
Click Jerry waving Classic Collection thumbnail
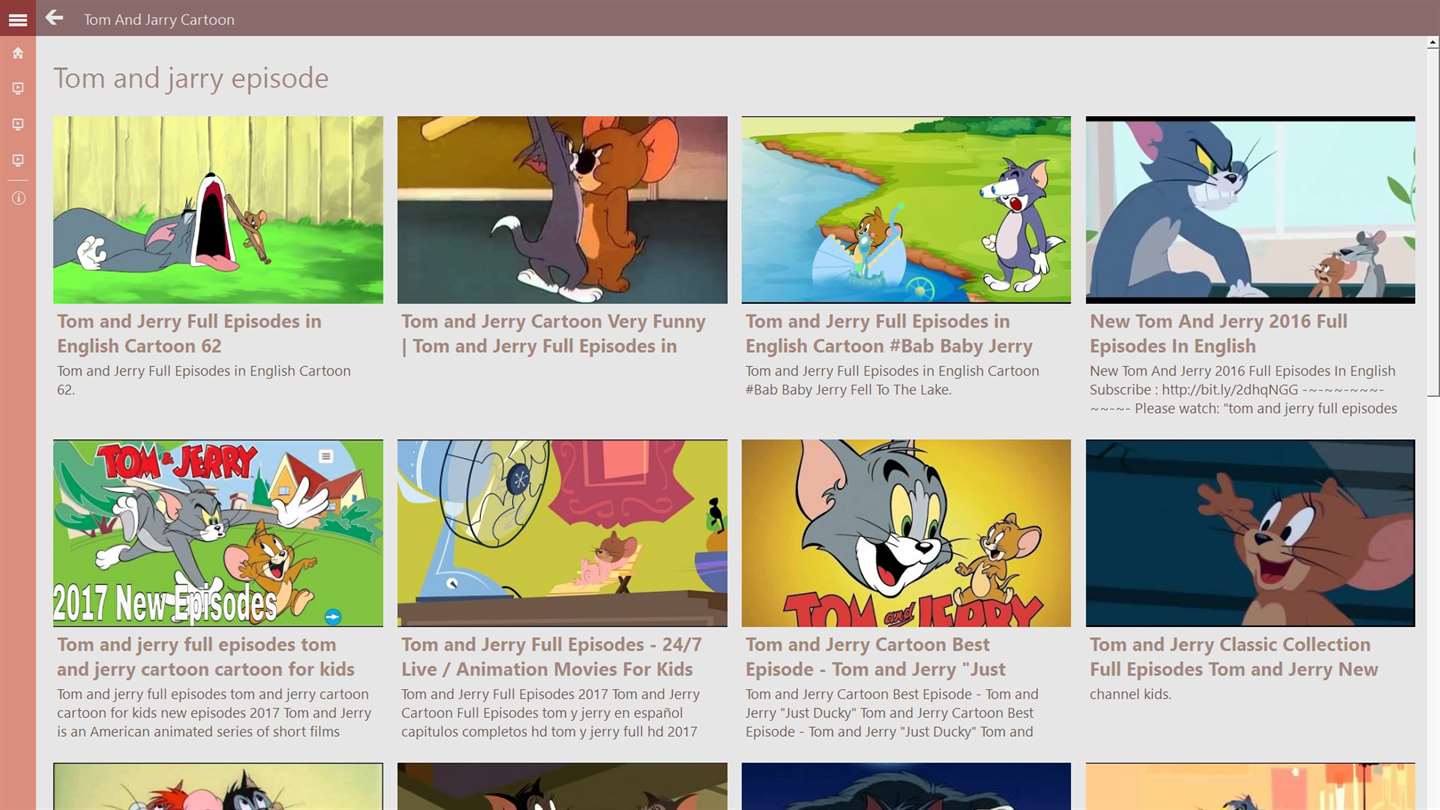point(1250,533)
